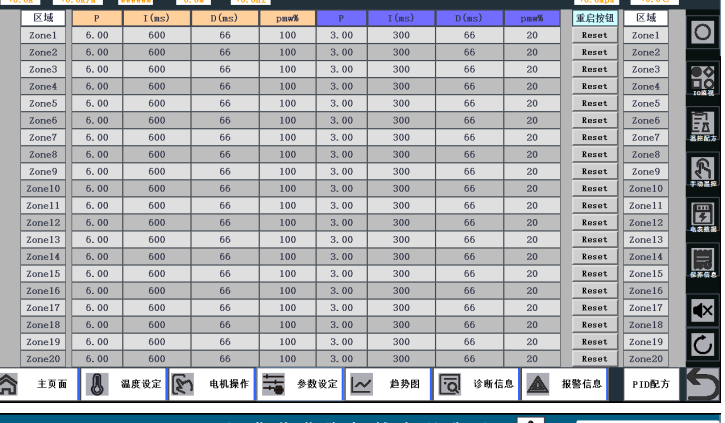Click the circular refresh arrow icon
Image resolution: width=725 pixels, height=423 pixels.
point(703,346)
